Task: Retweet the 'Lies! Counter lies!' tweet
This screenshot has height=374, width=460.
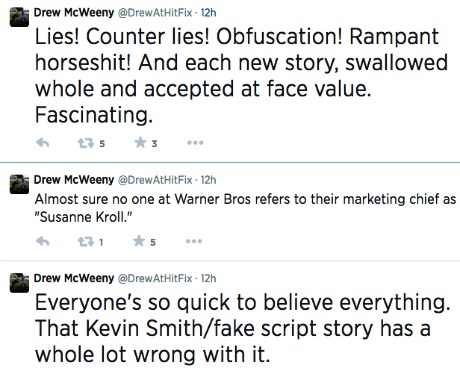Action: coord(86,143)
